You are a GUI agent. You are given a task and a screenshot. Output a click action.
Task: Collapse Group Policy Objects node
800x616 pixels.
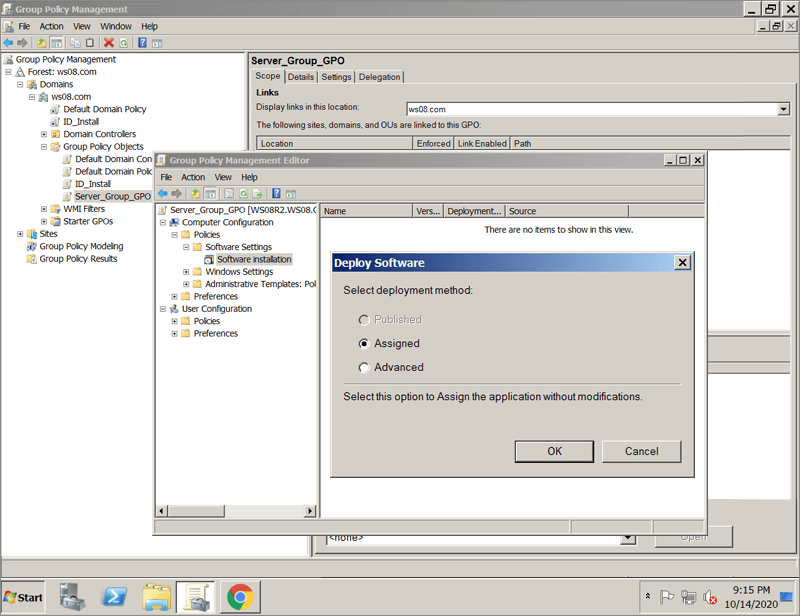[44, 146]
